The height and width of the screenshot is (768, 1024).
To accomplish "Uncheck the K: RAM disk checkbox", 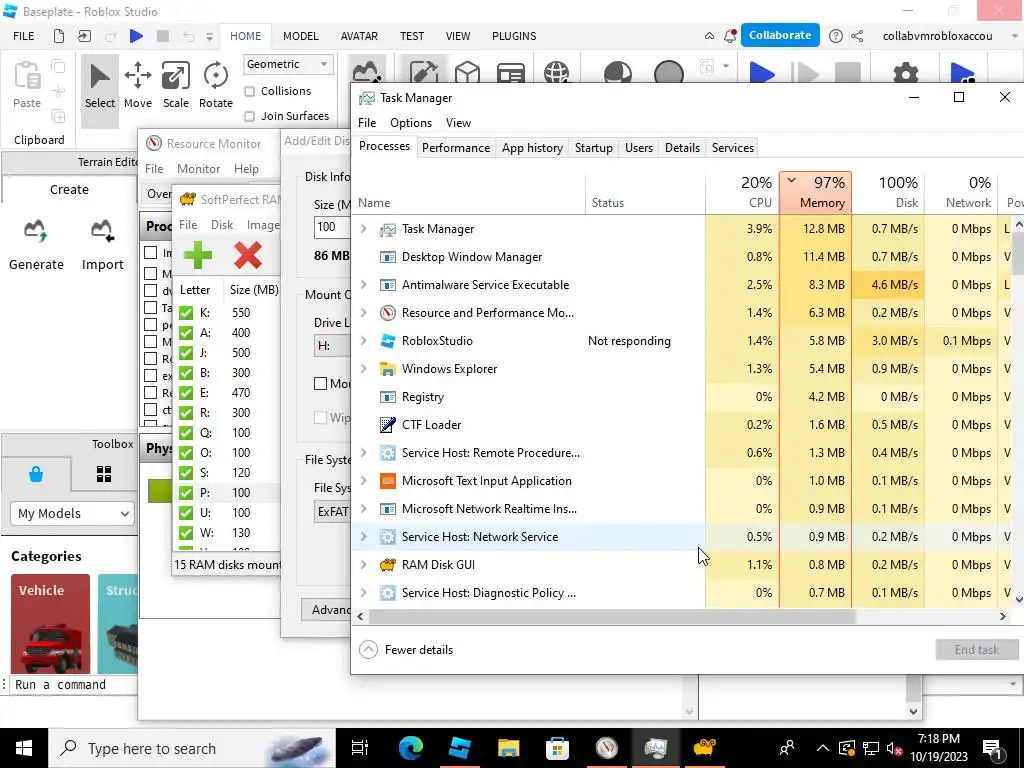I will click(186, 313).
